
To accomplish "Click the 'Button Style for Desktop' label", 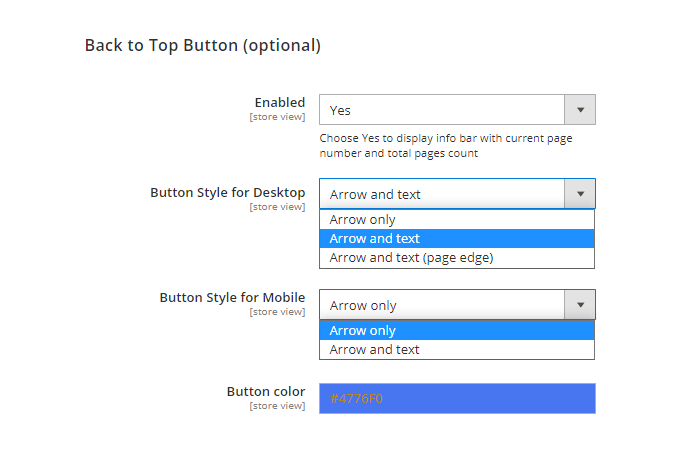I will click(227, 192).
